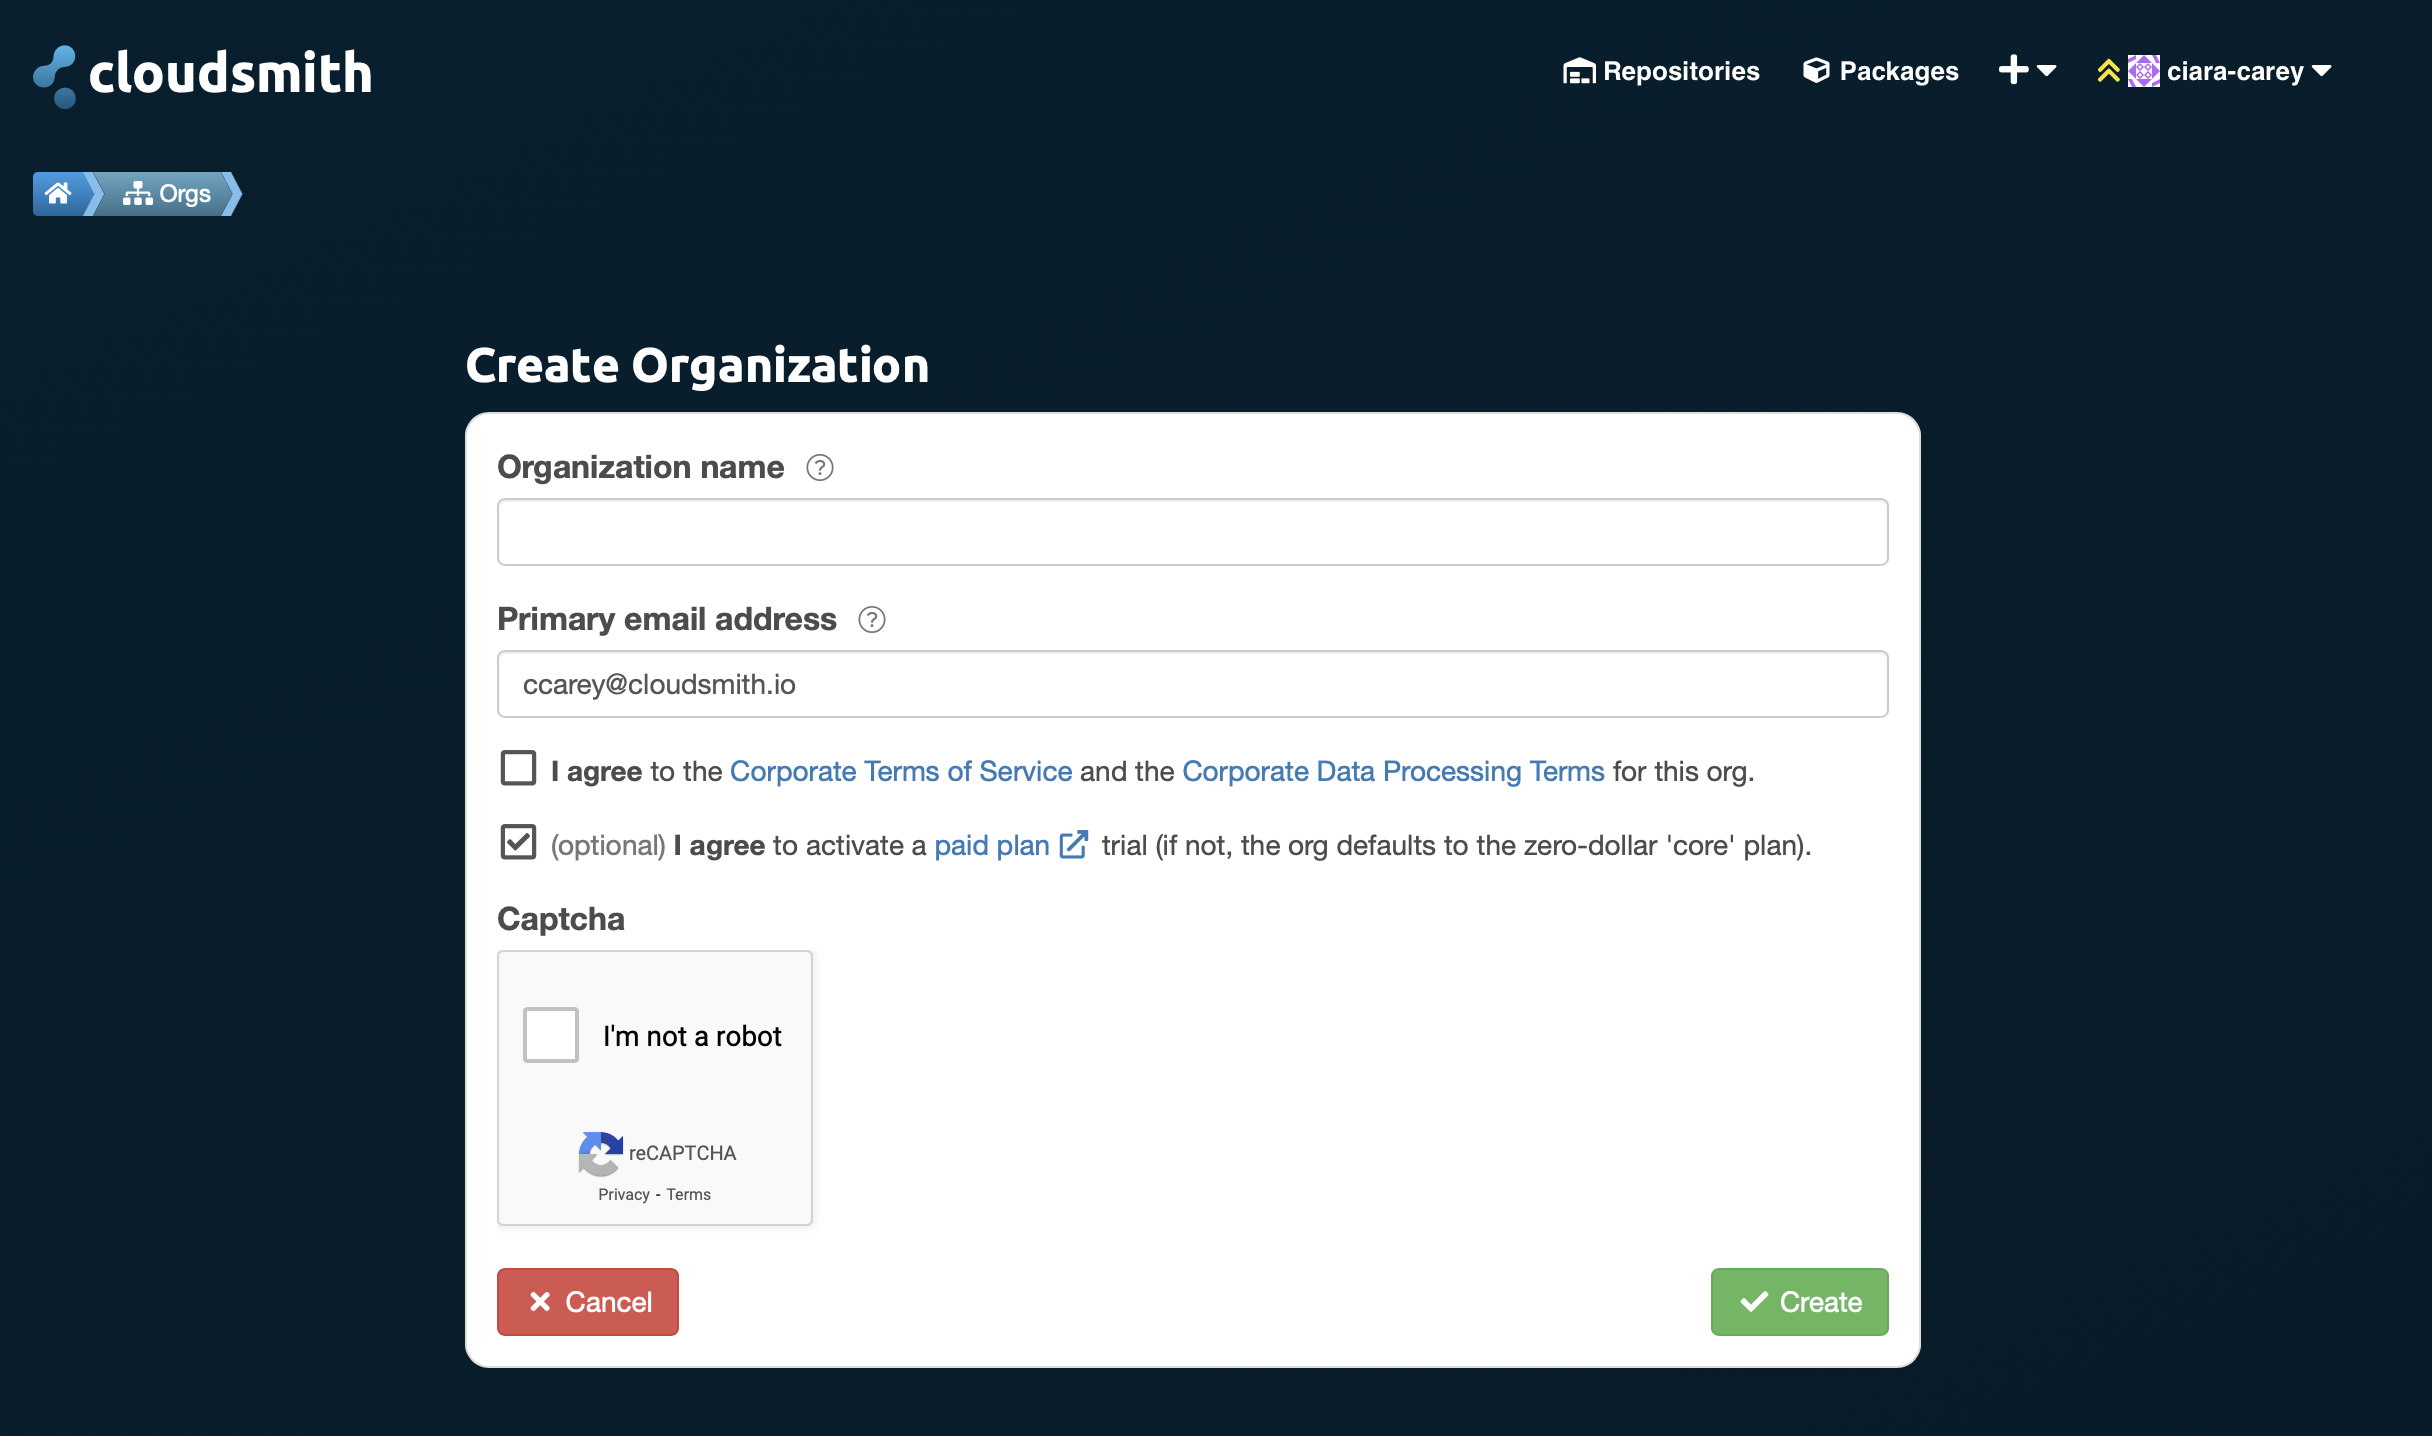Show help for Organization name
Viewport: 2432px width, 1436px height.
click(820, 468)
